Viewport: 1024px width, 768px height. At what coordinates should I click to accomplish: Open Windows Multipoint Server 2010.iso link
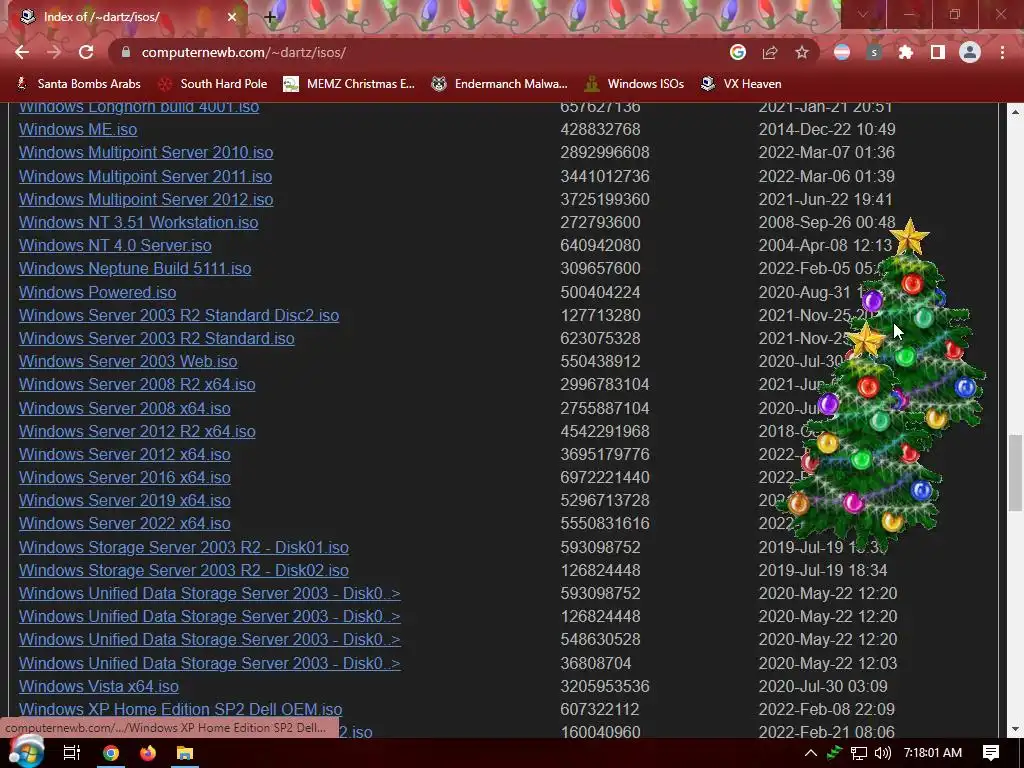pos(146,152)
